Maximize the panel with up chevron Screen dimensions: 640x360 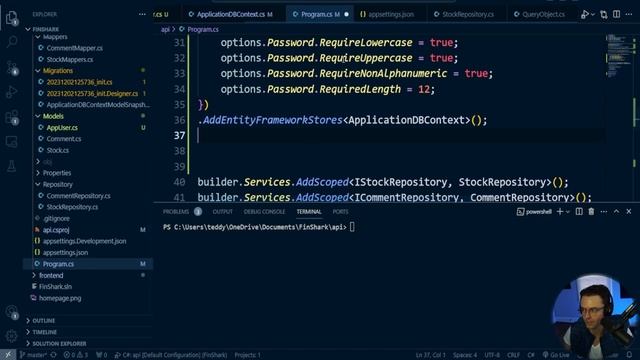(x=616, y=211)
